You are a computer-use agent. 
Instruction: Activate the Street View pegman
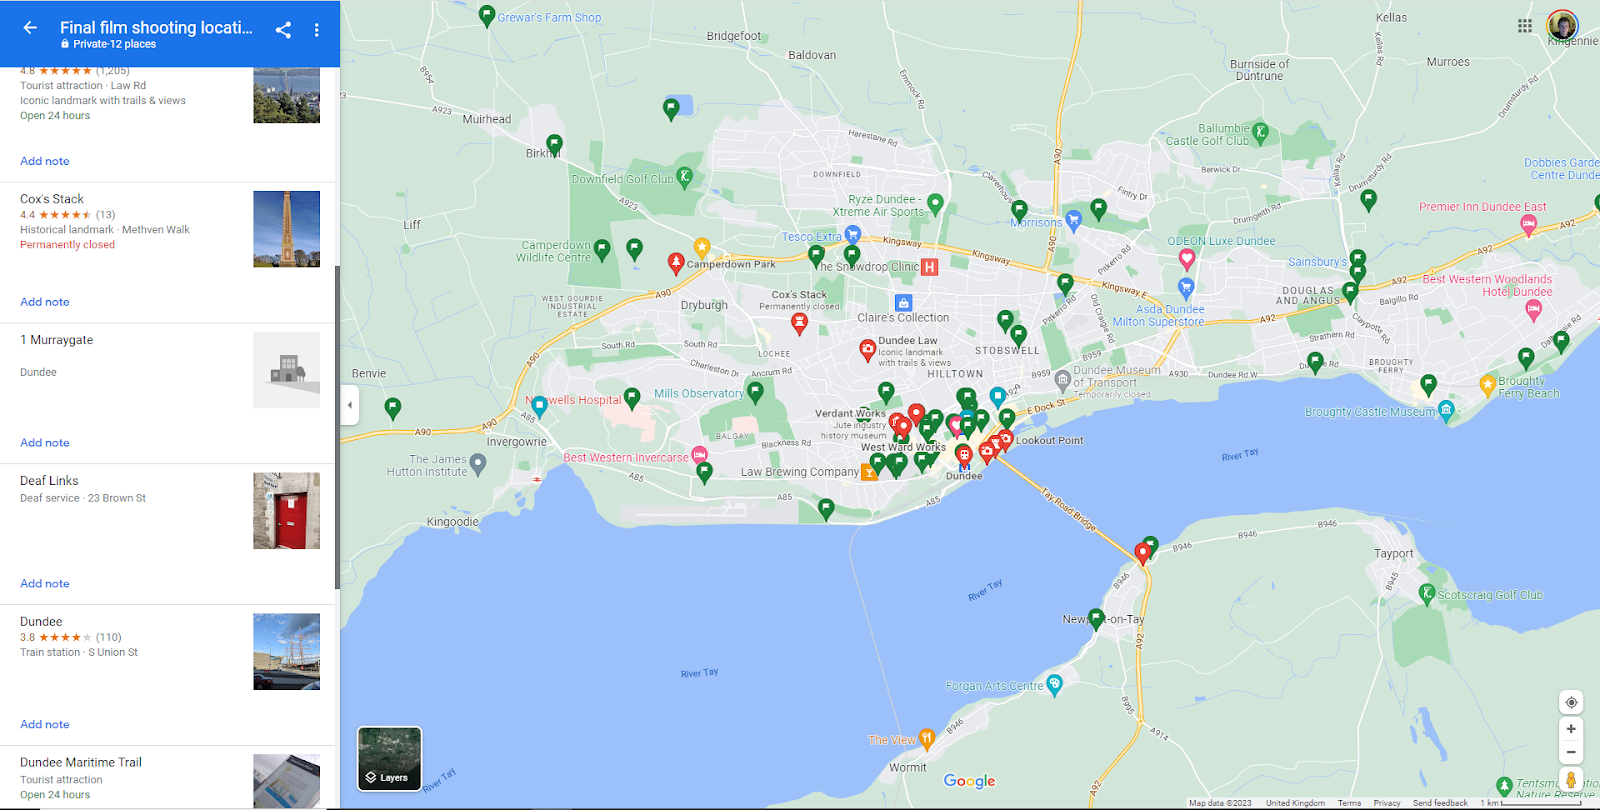[x=1571, y=780]
